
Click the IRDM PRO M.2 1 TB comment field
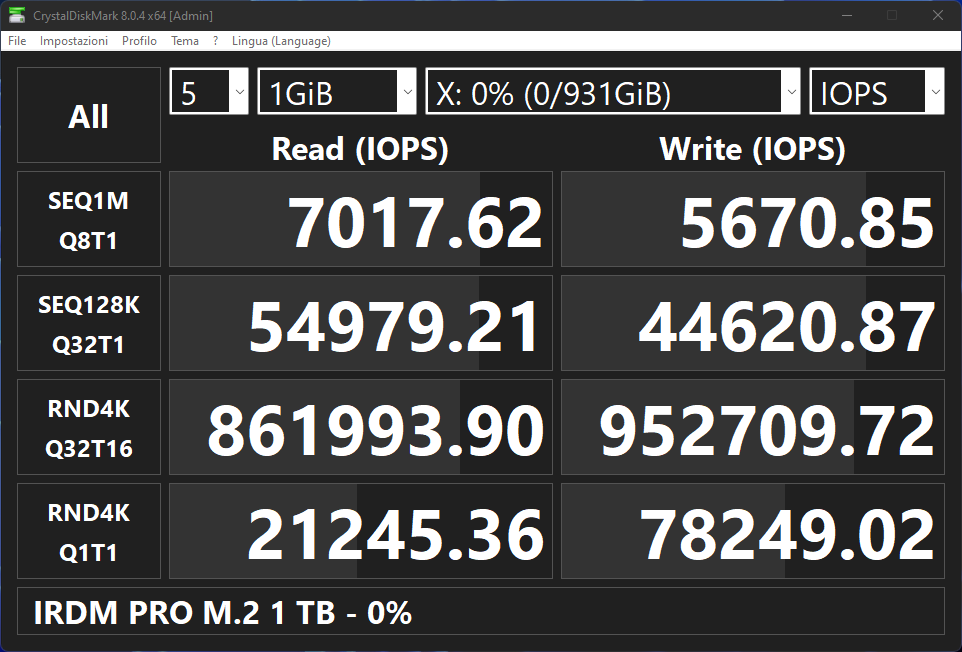point(481,612)
